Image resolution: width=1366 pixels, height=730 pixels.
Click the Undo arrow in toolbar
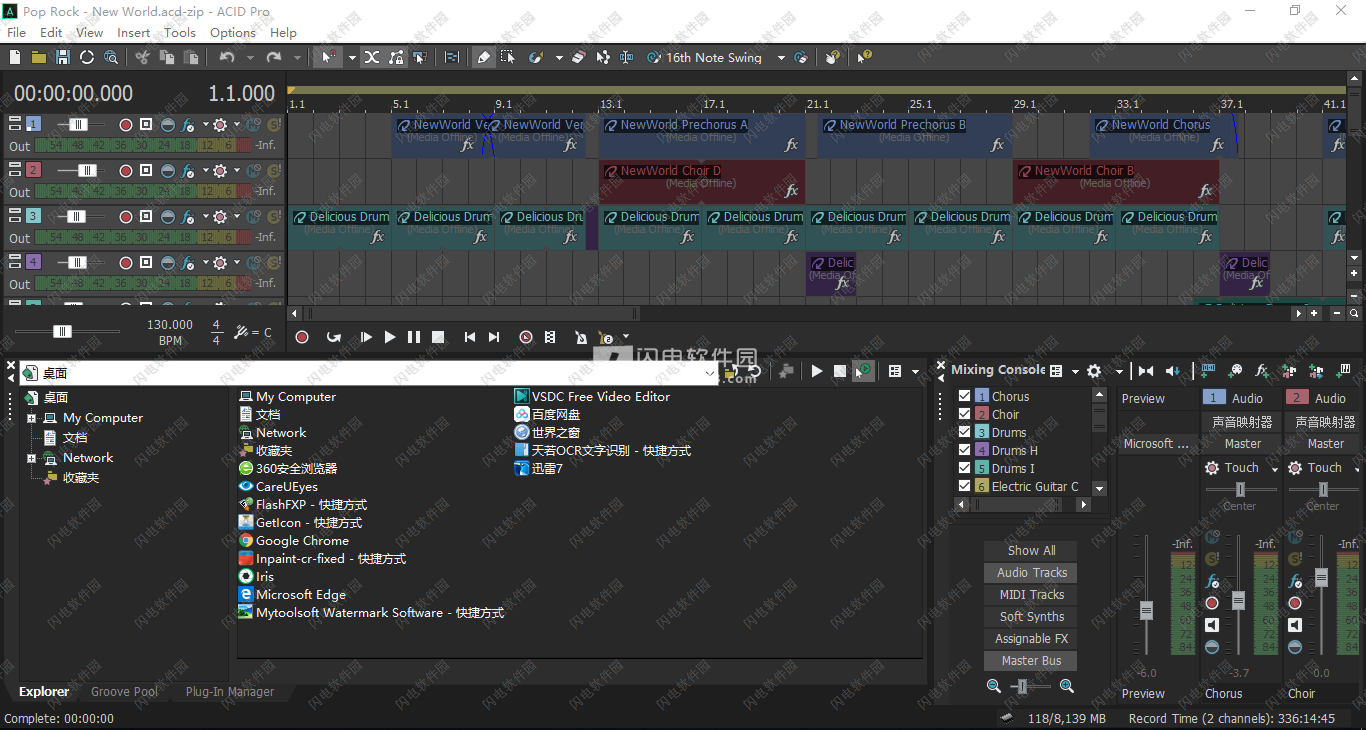[x=227, y=58]
